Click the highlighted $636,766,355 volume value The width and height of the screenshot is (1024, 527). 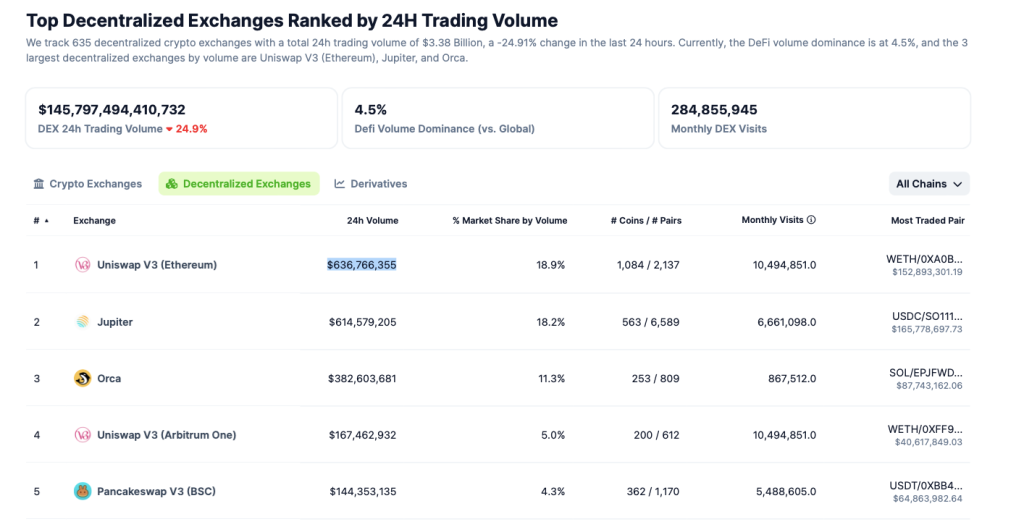(362, 264)
